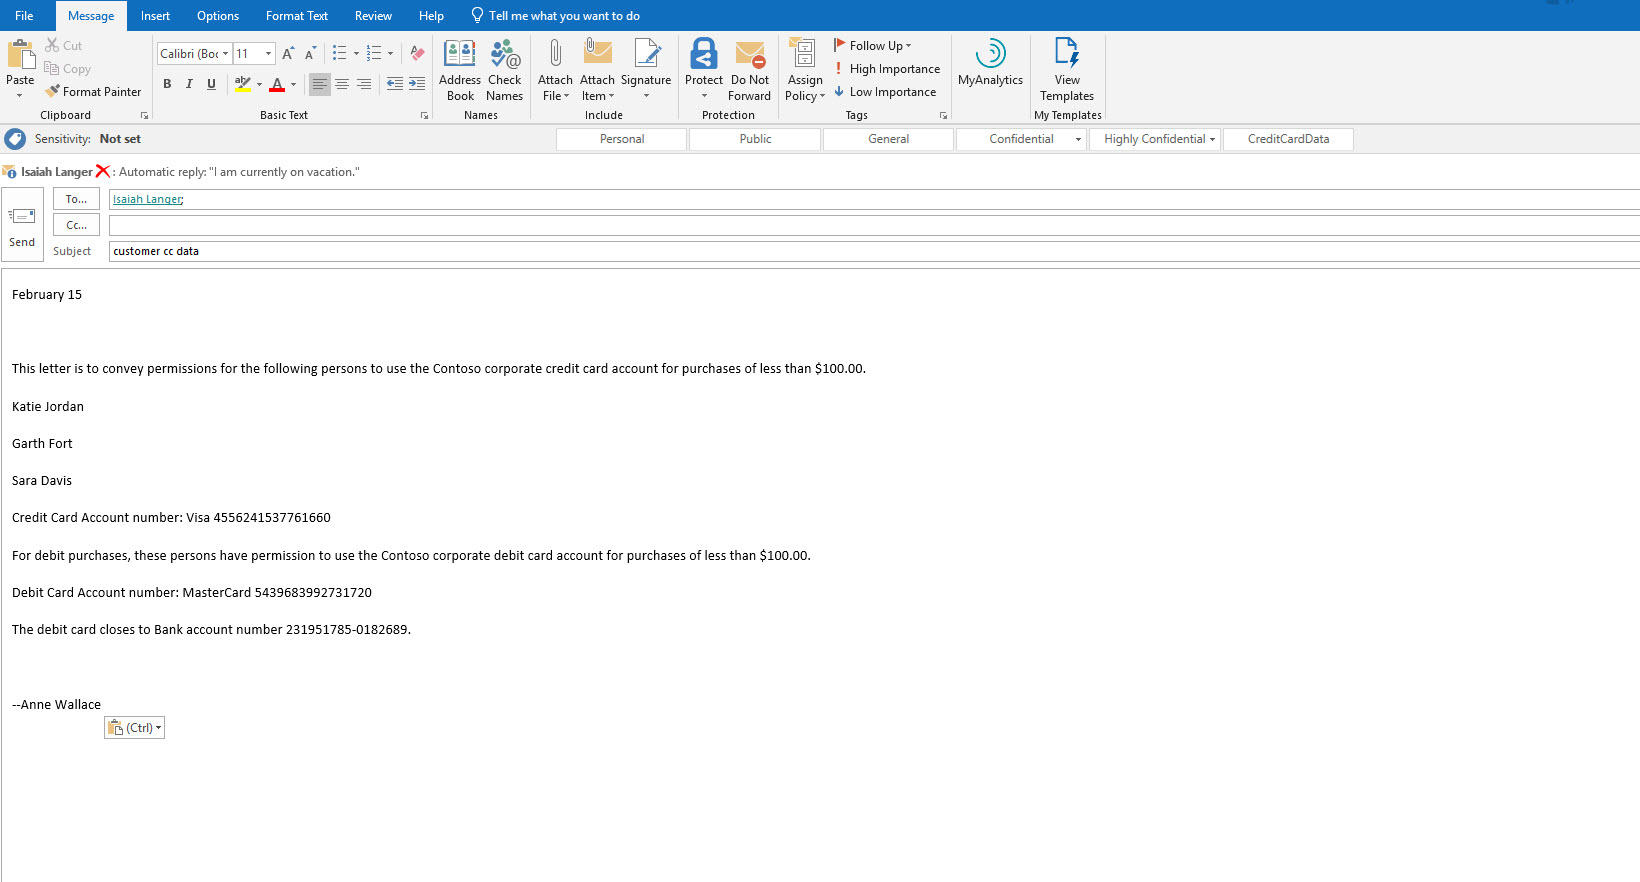Viewport: 1640px width, 882px height.
Task: Expand Highly Confidential label dropdown
Action: point(1212,139)
